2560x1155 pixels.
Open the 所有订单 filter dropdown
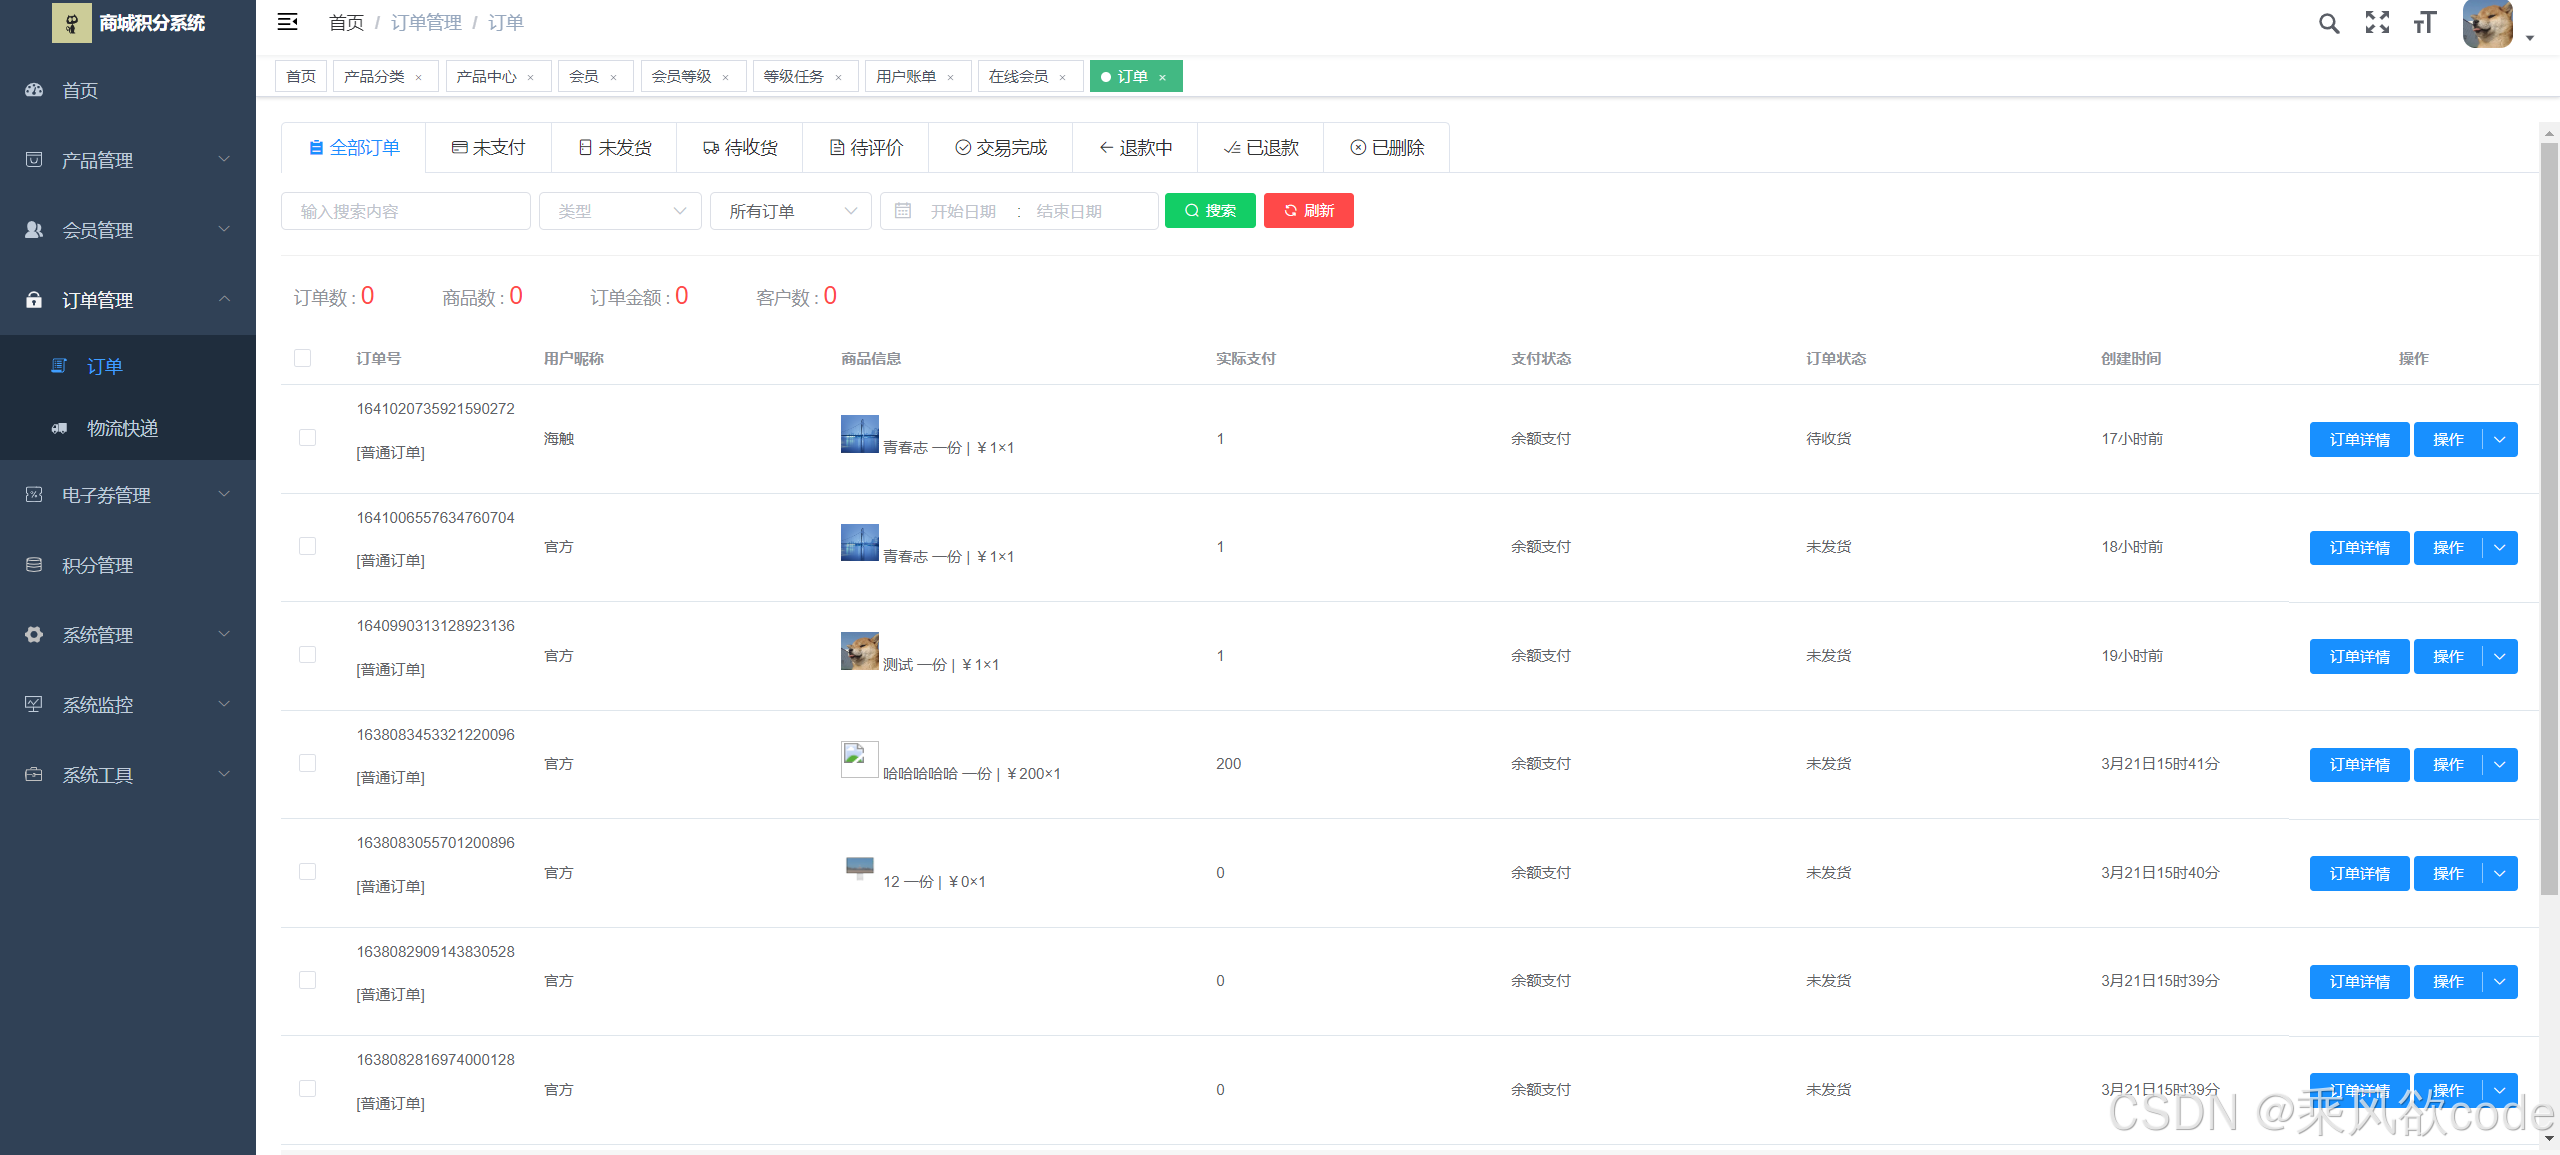point(790,210)
